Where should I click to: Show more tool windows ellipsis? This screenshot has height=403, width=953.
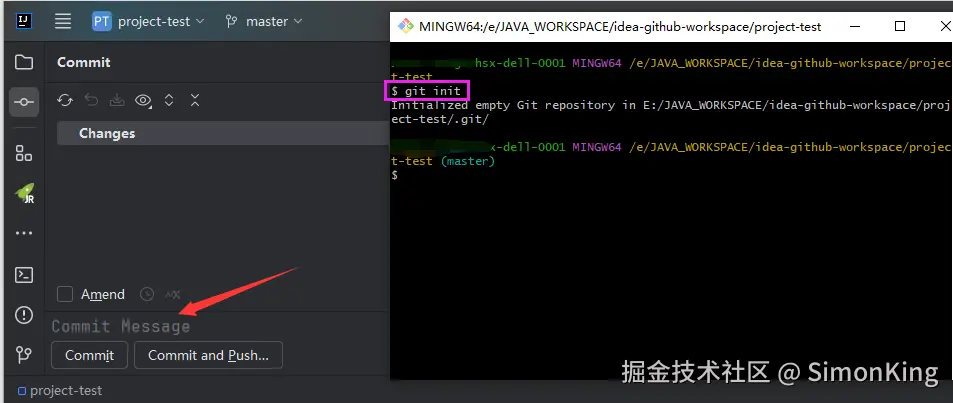[24, 233]
